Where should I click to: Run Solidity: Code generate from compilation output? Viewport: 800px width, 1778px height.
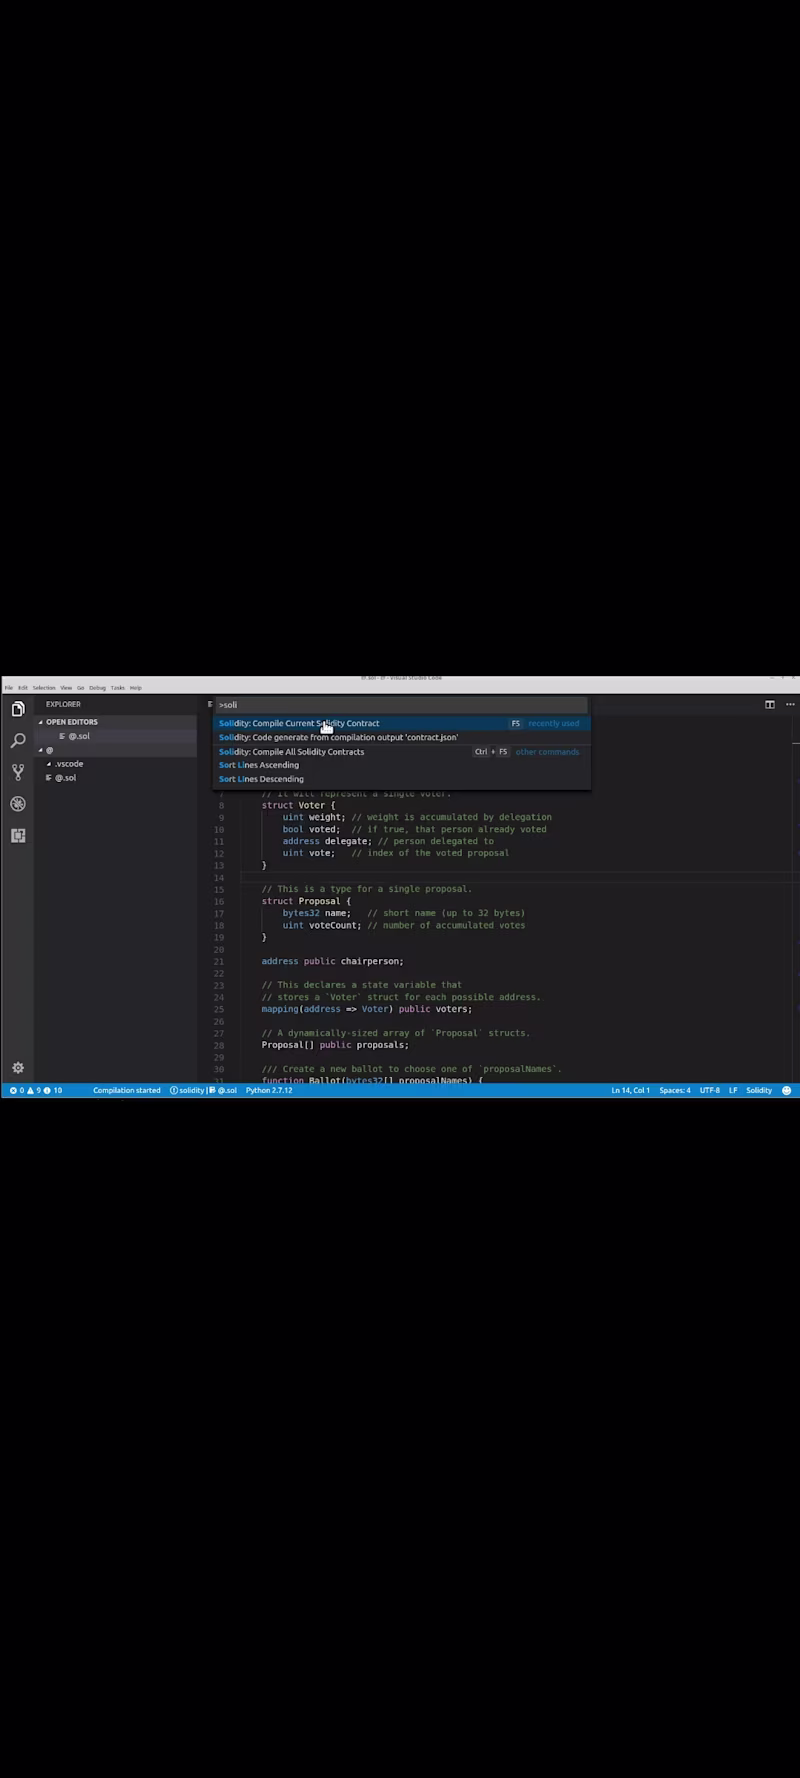402,737
